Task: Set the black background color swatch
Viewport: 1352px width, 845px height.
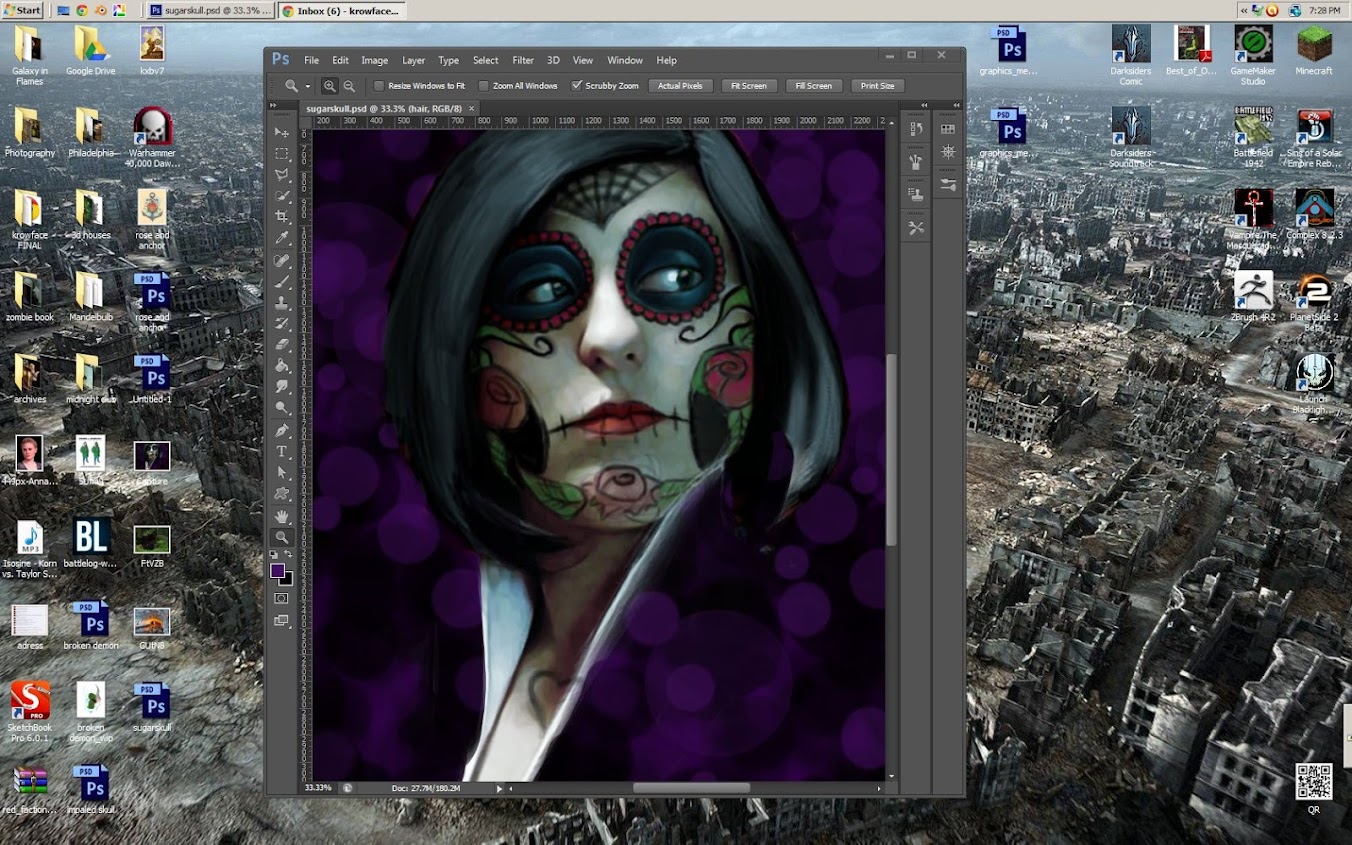Action: click(x=287, y=578)
